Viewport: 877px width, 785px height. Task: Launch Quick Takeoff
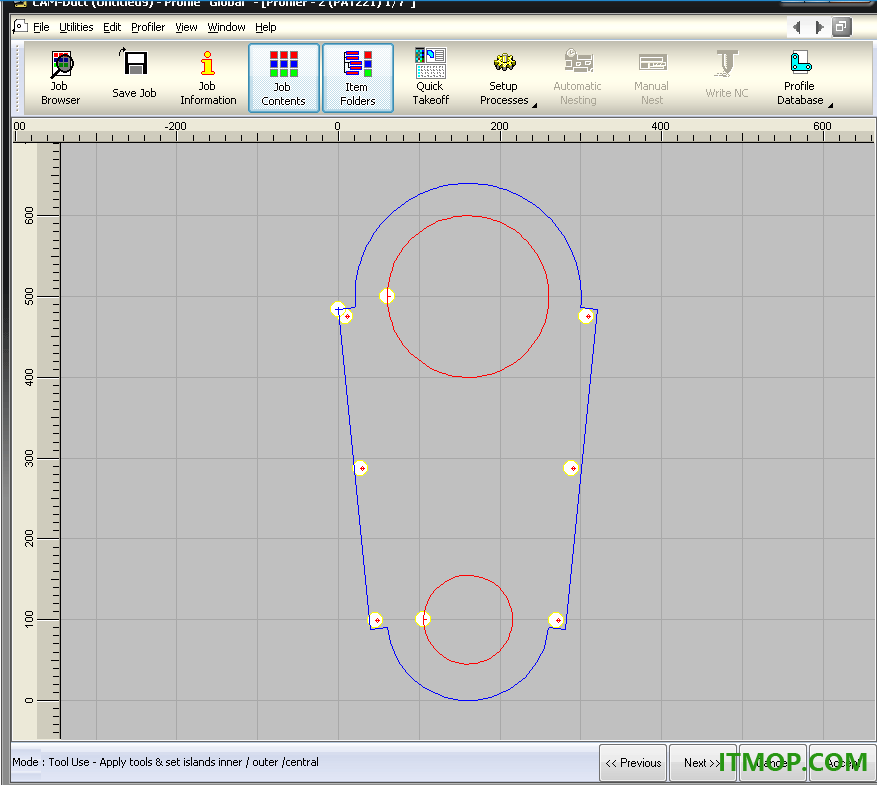pos(431,78)
